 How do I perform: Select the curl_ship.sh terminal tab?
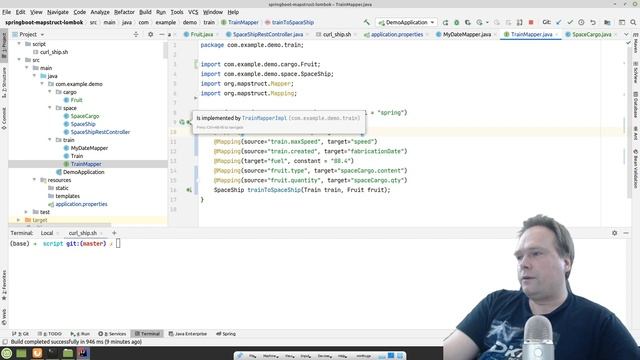coord(83,233)
